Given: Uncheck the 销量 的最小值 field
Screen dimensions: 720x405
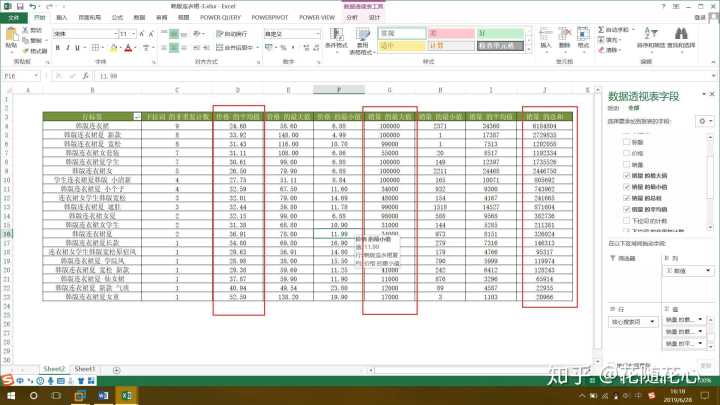Looking at the screenshot, I should tap(626, 187).
